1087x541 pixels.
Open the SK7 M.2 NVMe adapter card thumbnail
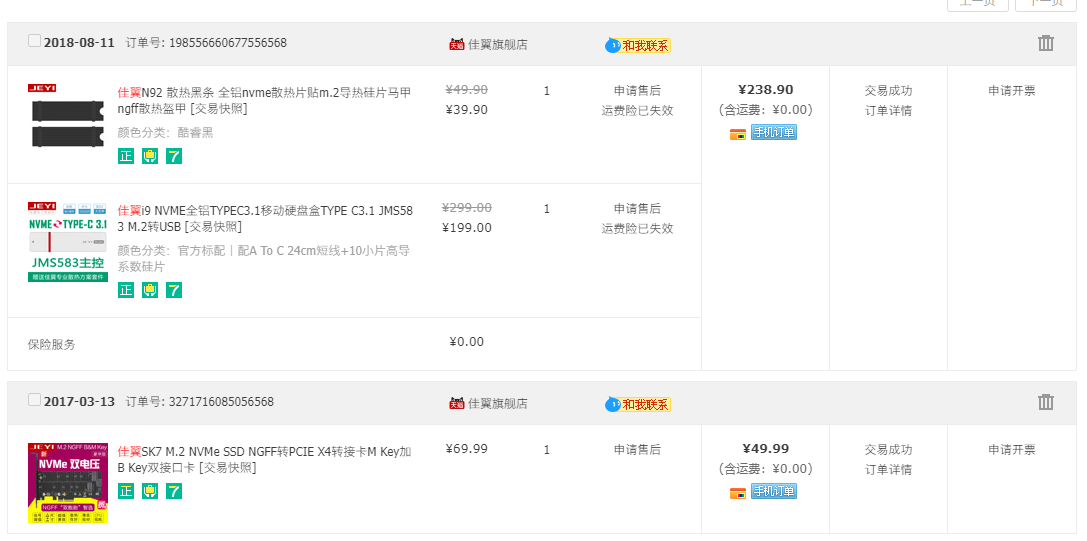pyautogui.click(x=68, y=483)
